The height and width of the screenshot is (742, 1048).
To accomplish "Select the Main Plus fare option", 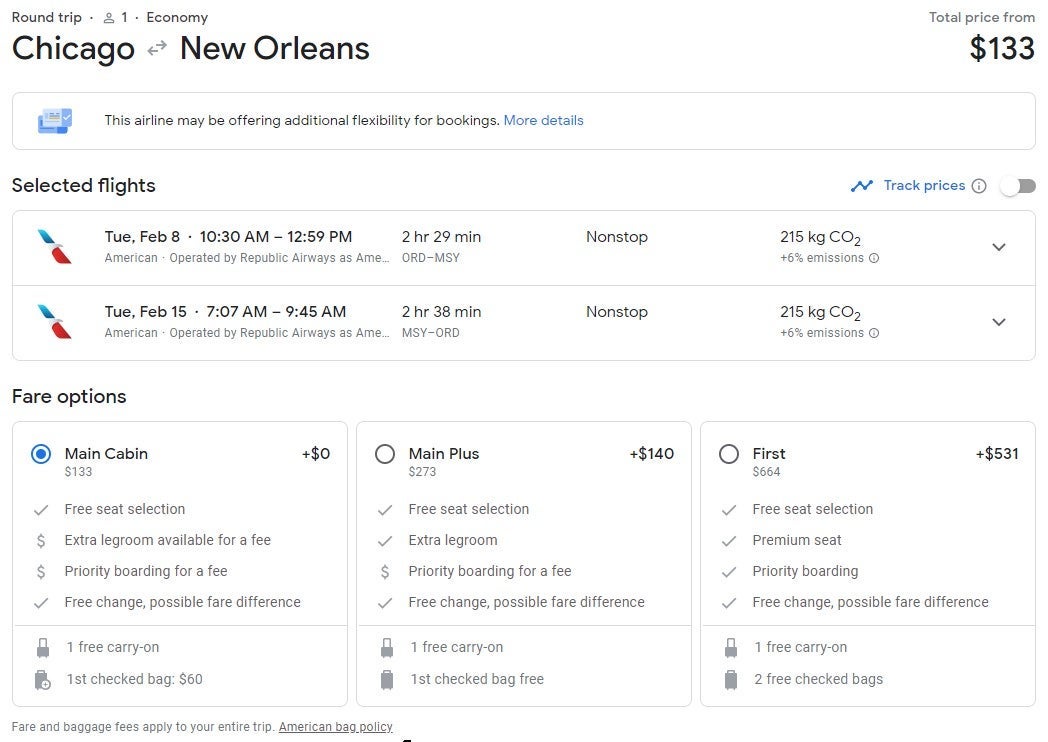I will [385, 455].
